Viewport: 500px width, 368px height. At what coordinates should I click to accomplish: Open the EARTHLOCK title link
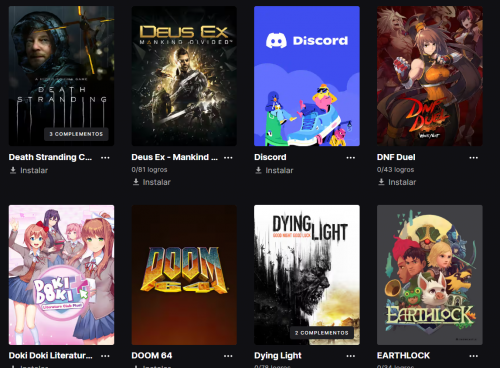click(403, 356)
